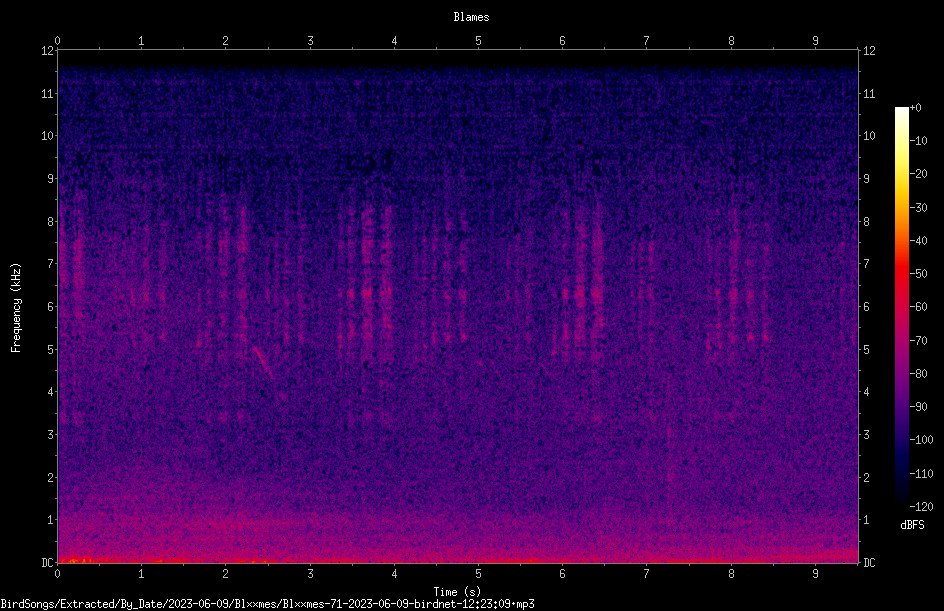Image resolution: width=944 pixels, height=611 pixels.
Task: Click the "-40" colorbar value
Action: [x=918, y=241]
